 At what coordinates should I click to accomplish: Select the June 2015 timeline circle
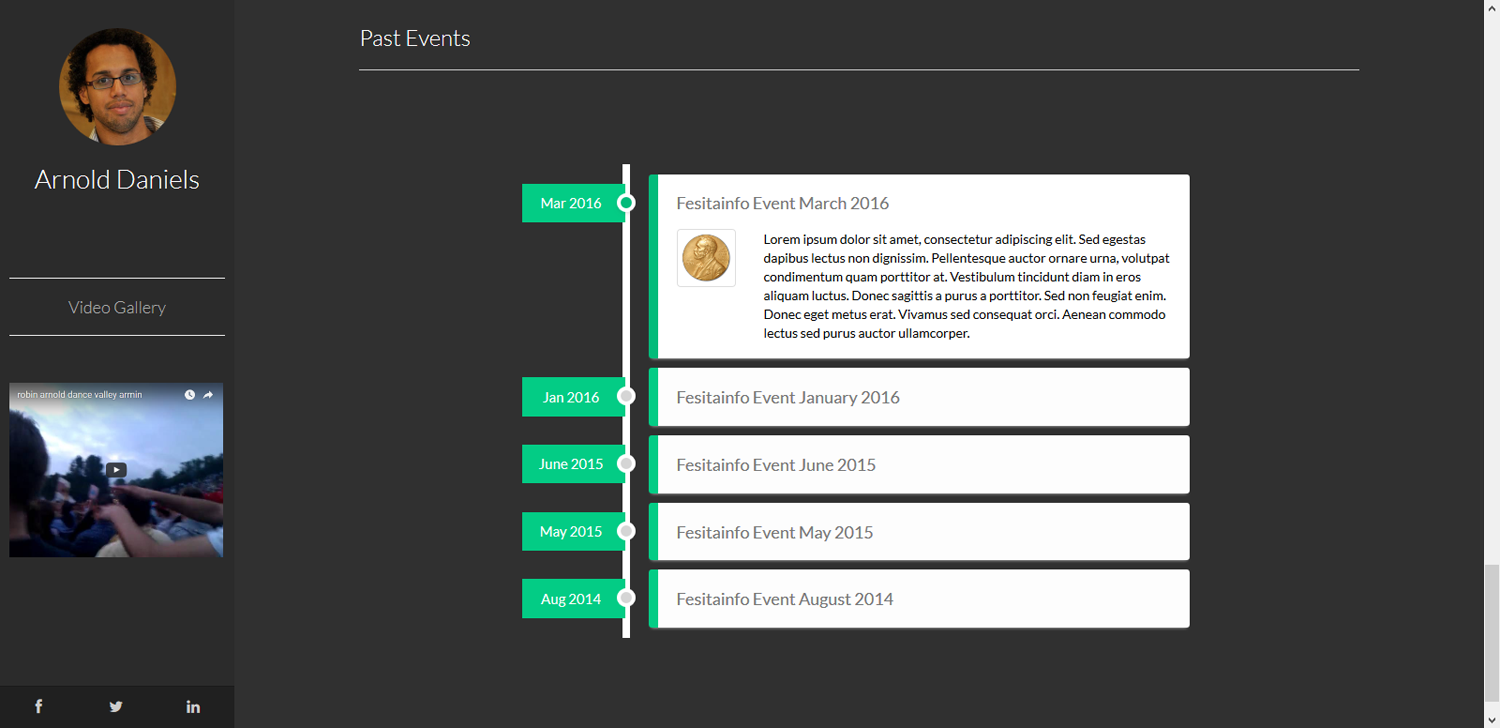(626, 464)
